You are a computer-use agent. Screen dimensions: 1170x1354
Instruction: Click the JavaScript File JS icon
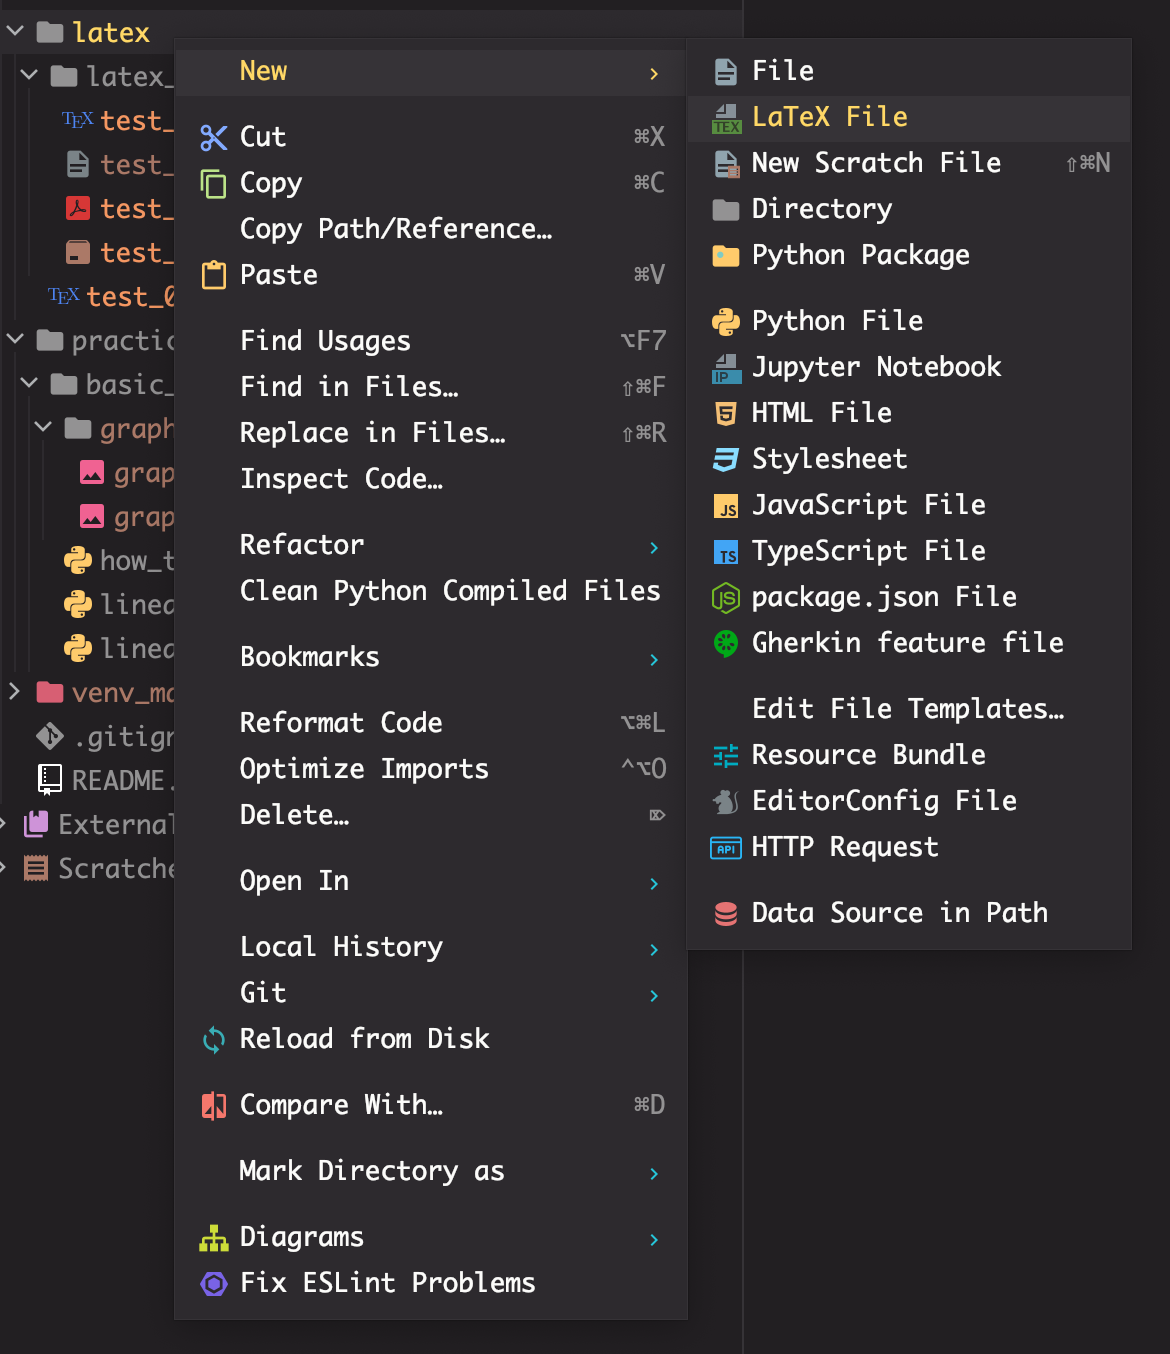(x=726, y=506)
